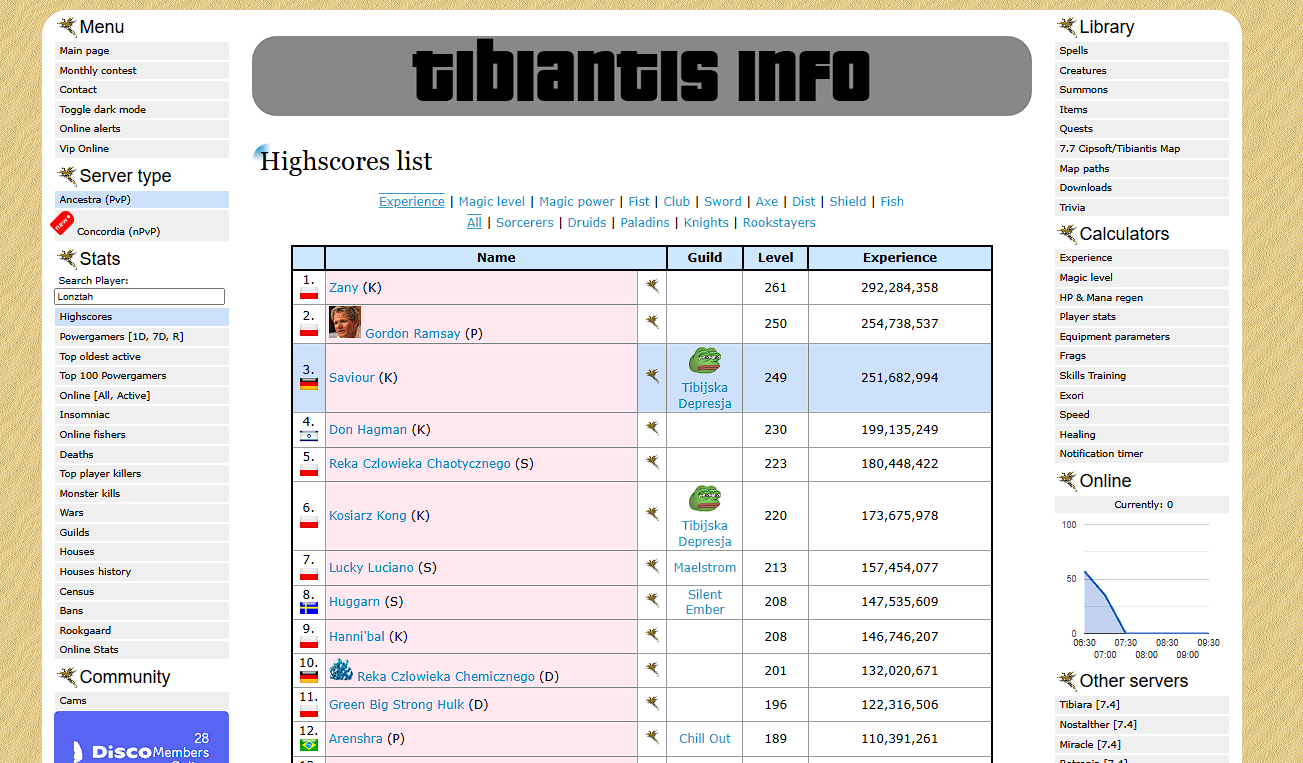Click the dragon icon in Gordon Ramsay's row
1303x763 pixels.
coord(652,322)
